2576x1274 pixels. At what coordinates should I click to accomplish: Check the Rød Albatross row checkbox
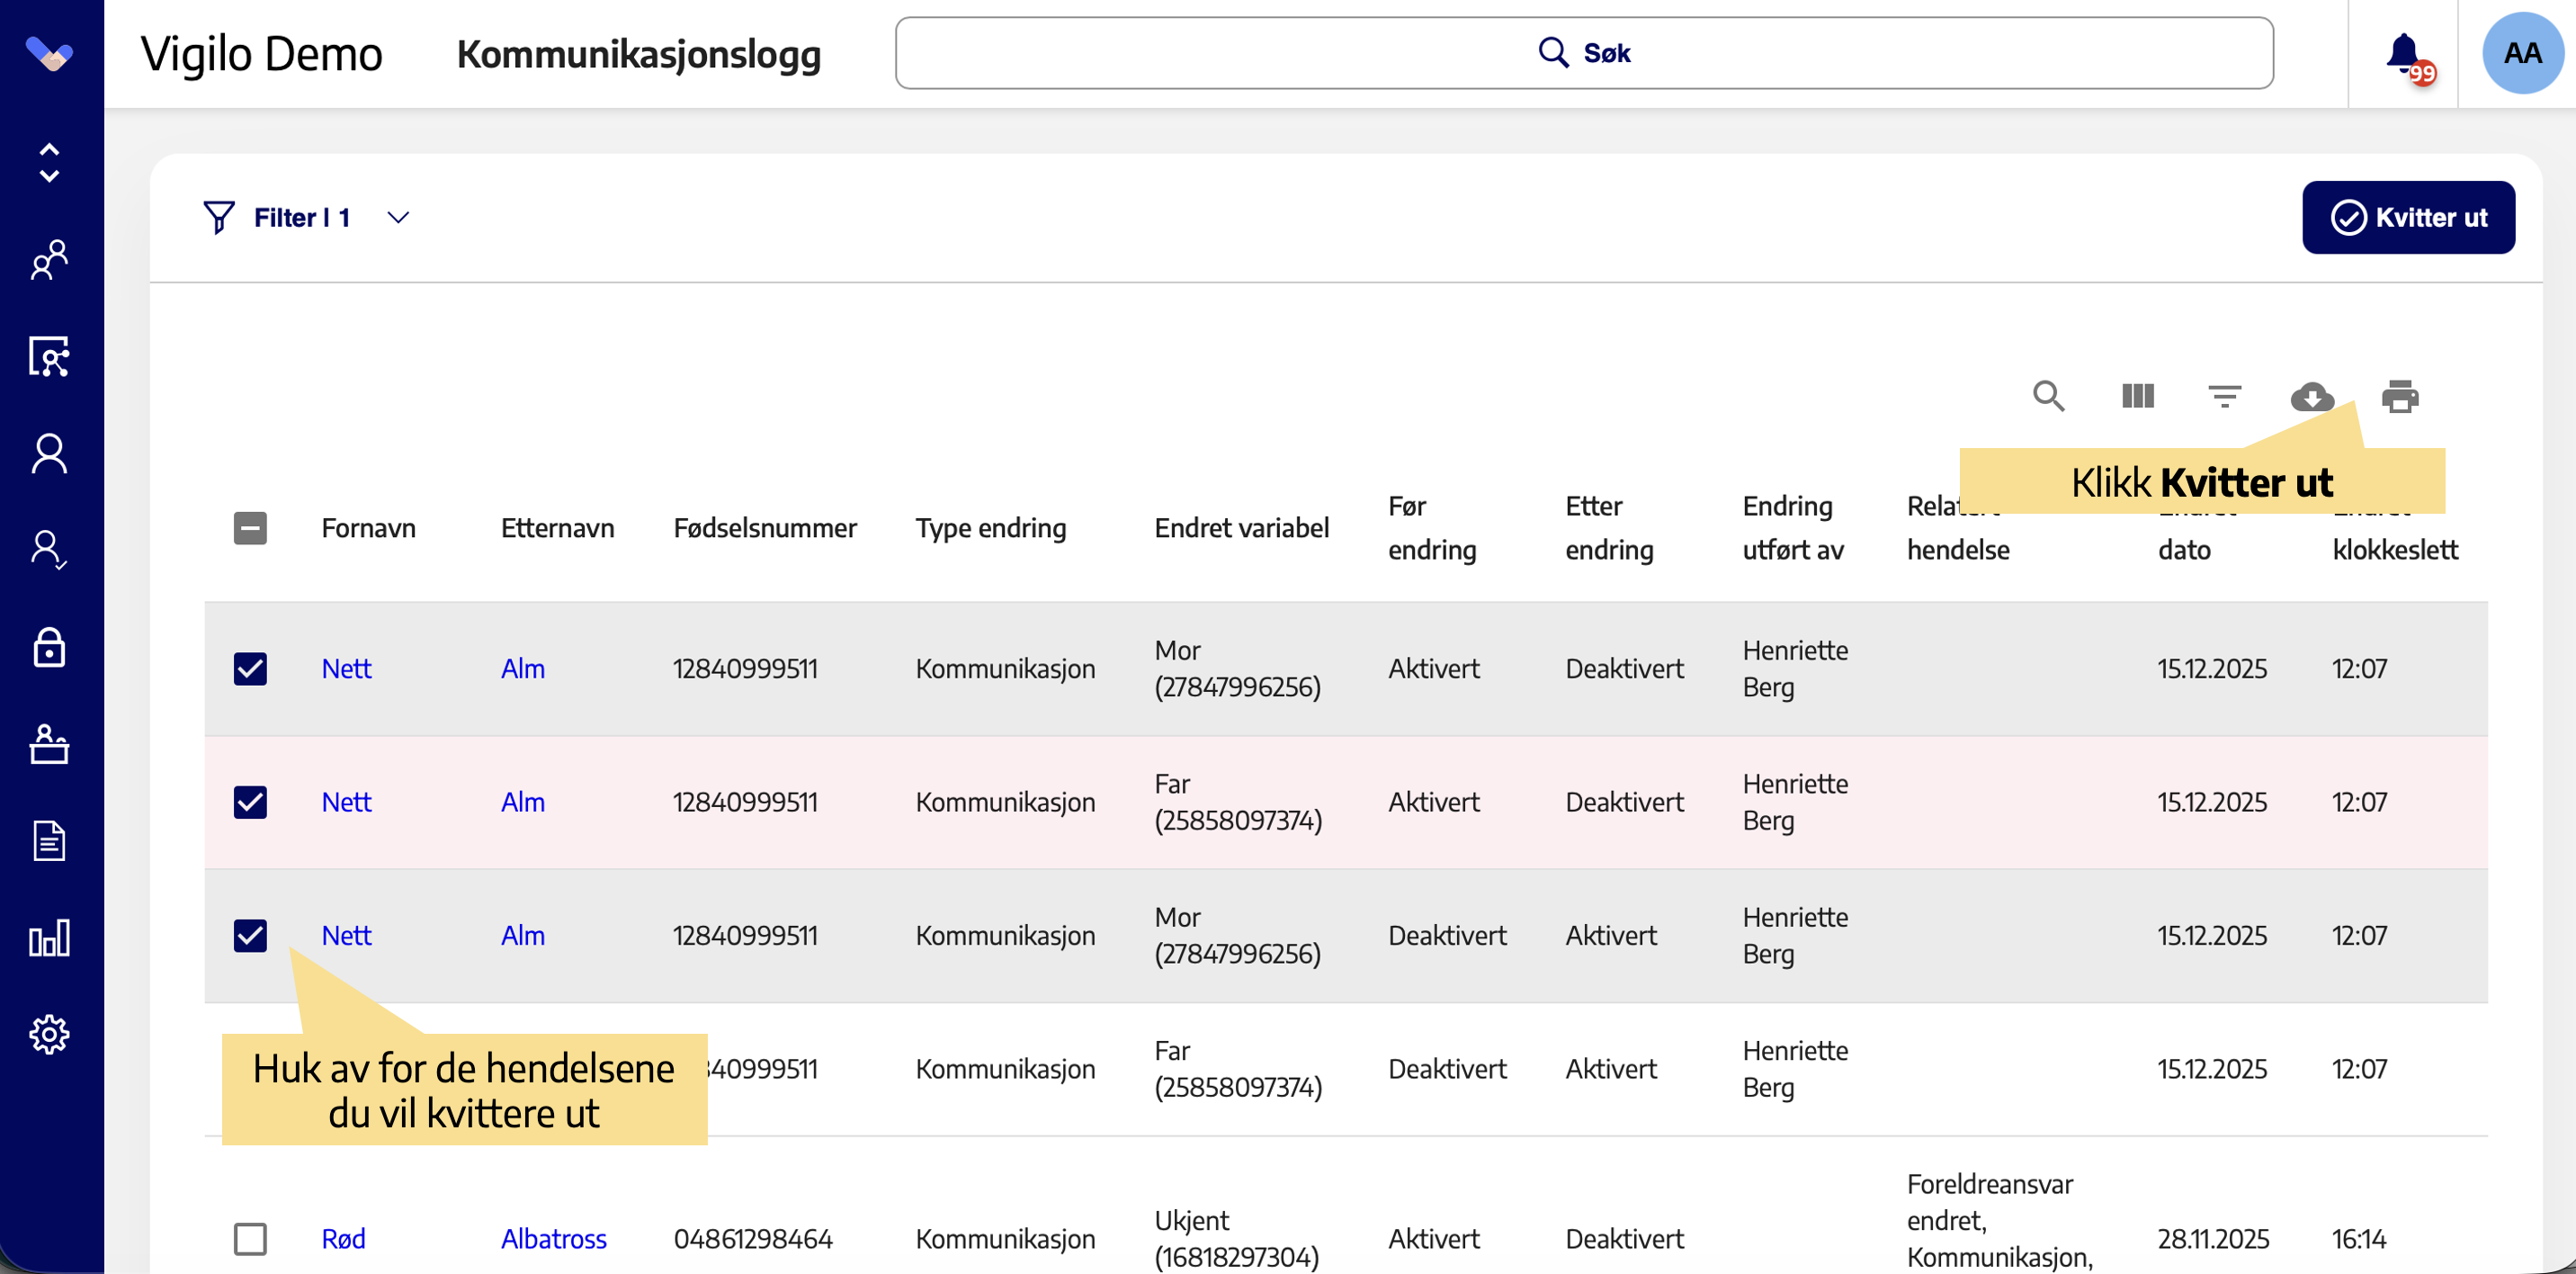(250, 1238)
